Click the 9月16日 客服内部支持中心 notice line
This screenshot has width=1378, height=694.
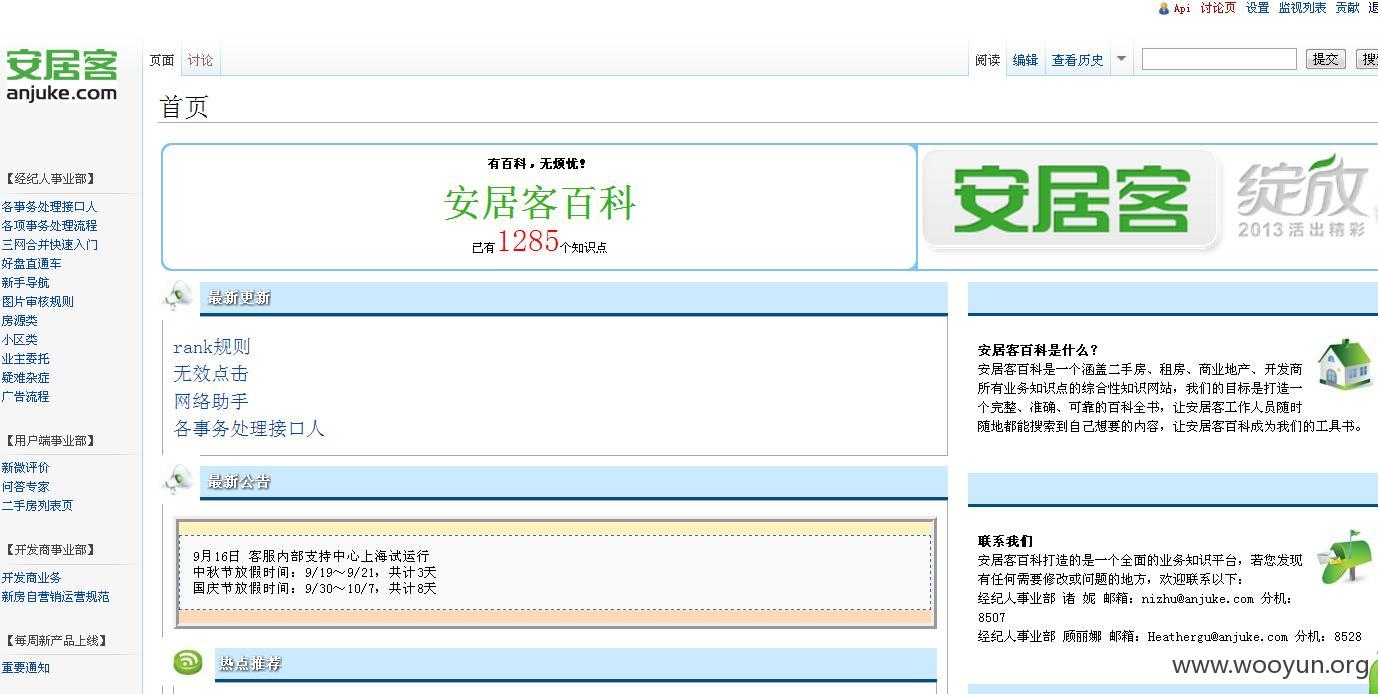pos(311,556)
